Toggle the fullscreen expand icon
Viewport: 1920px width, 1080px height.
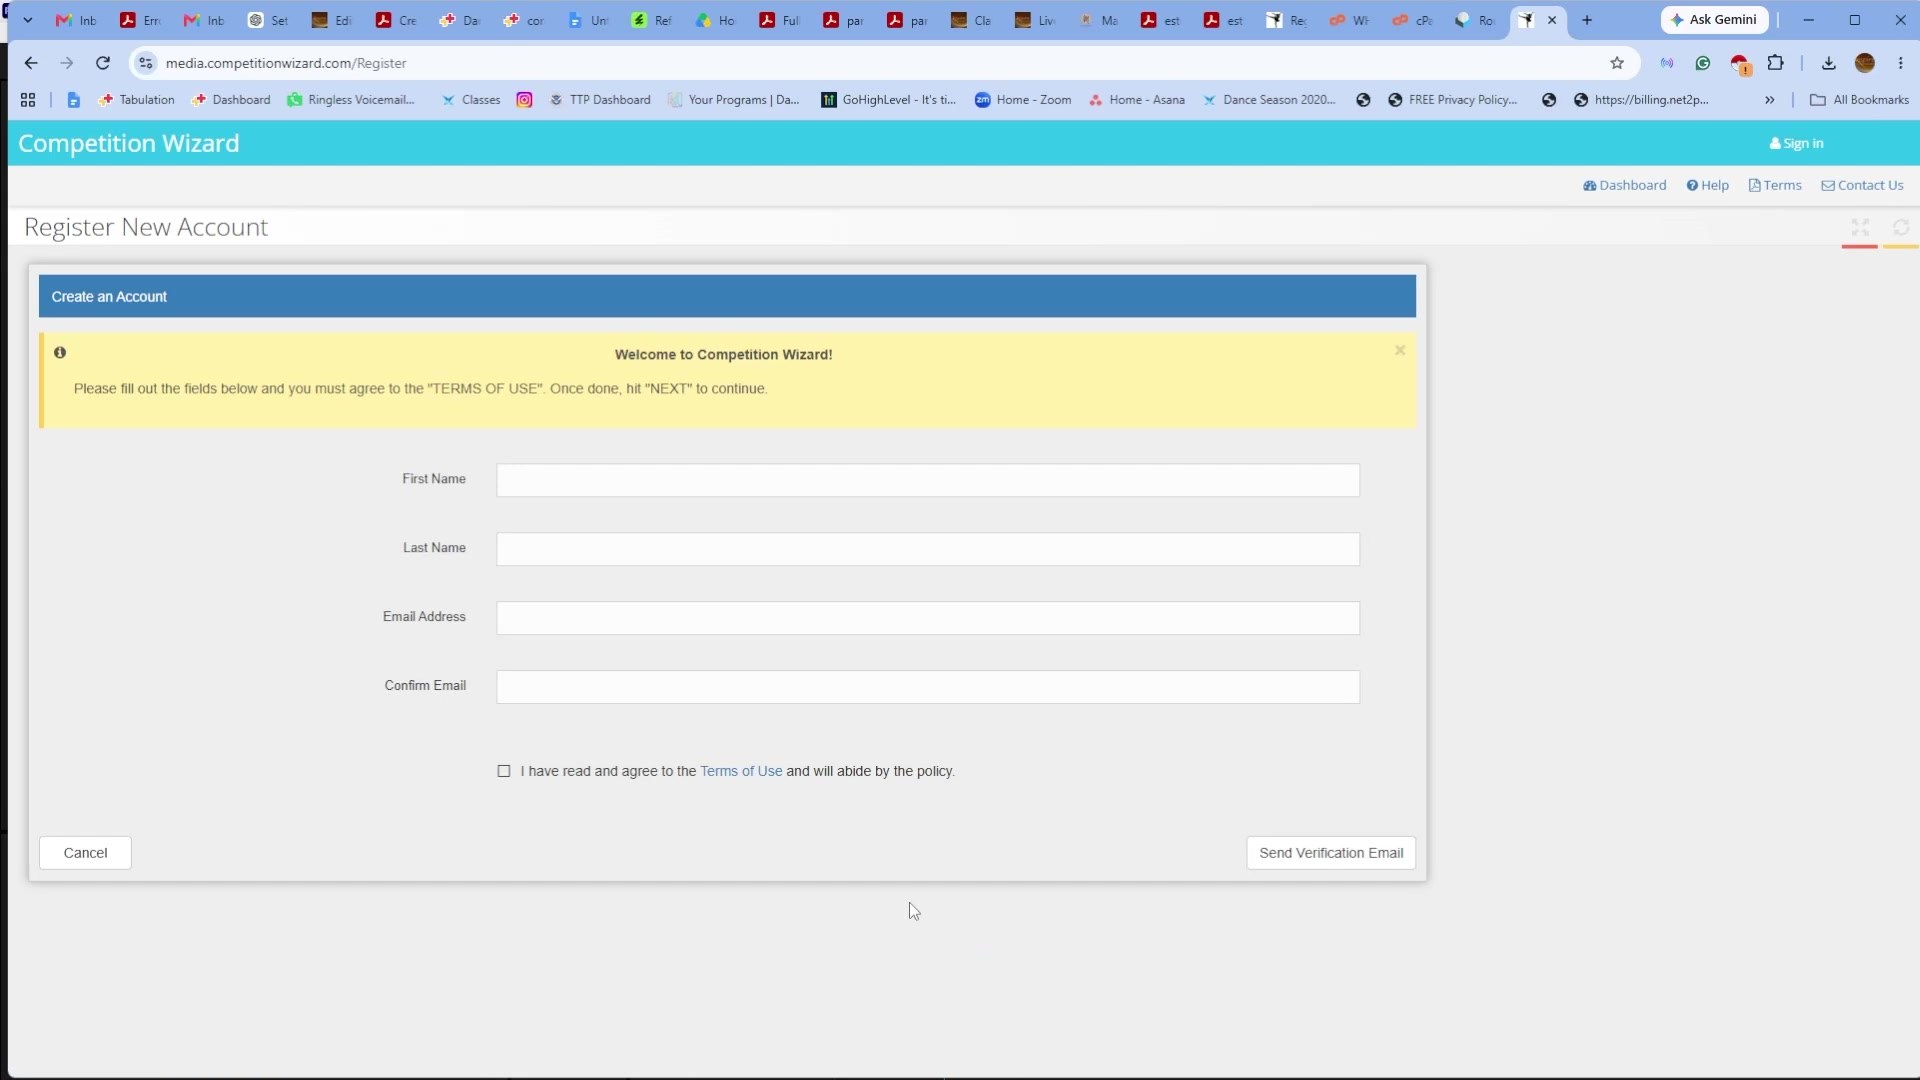(1860, 228)
